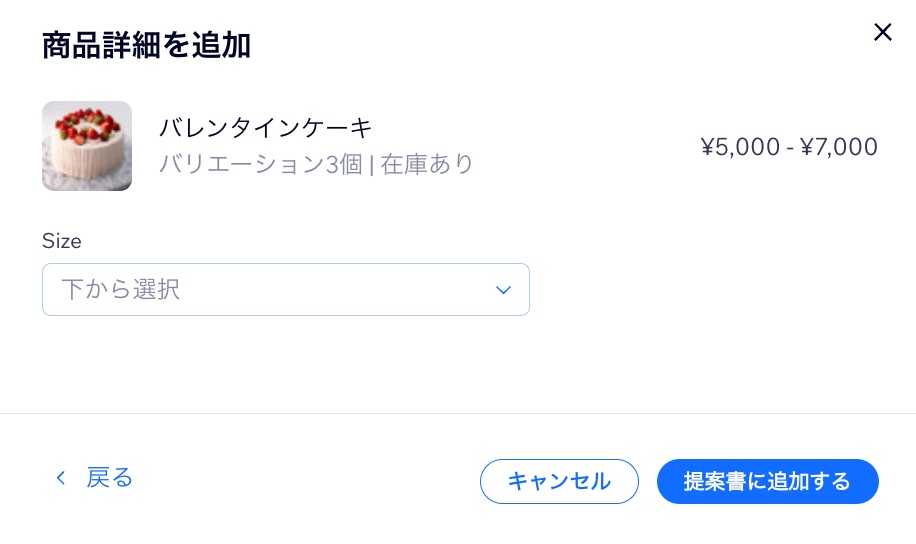Click the バレンタインケーキ cake thumbnail
The width and height of the screenshot is (916, 544).
pos(87,146)
